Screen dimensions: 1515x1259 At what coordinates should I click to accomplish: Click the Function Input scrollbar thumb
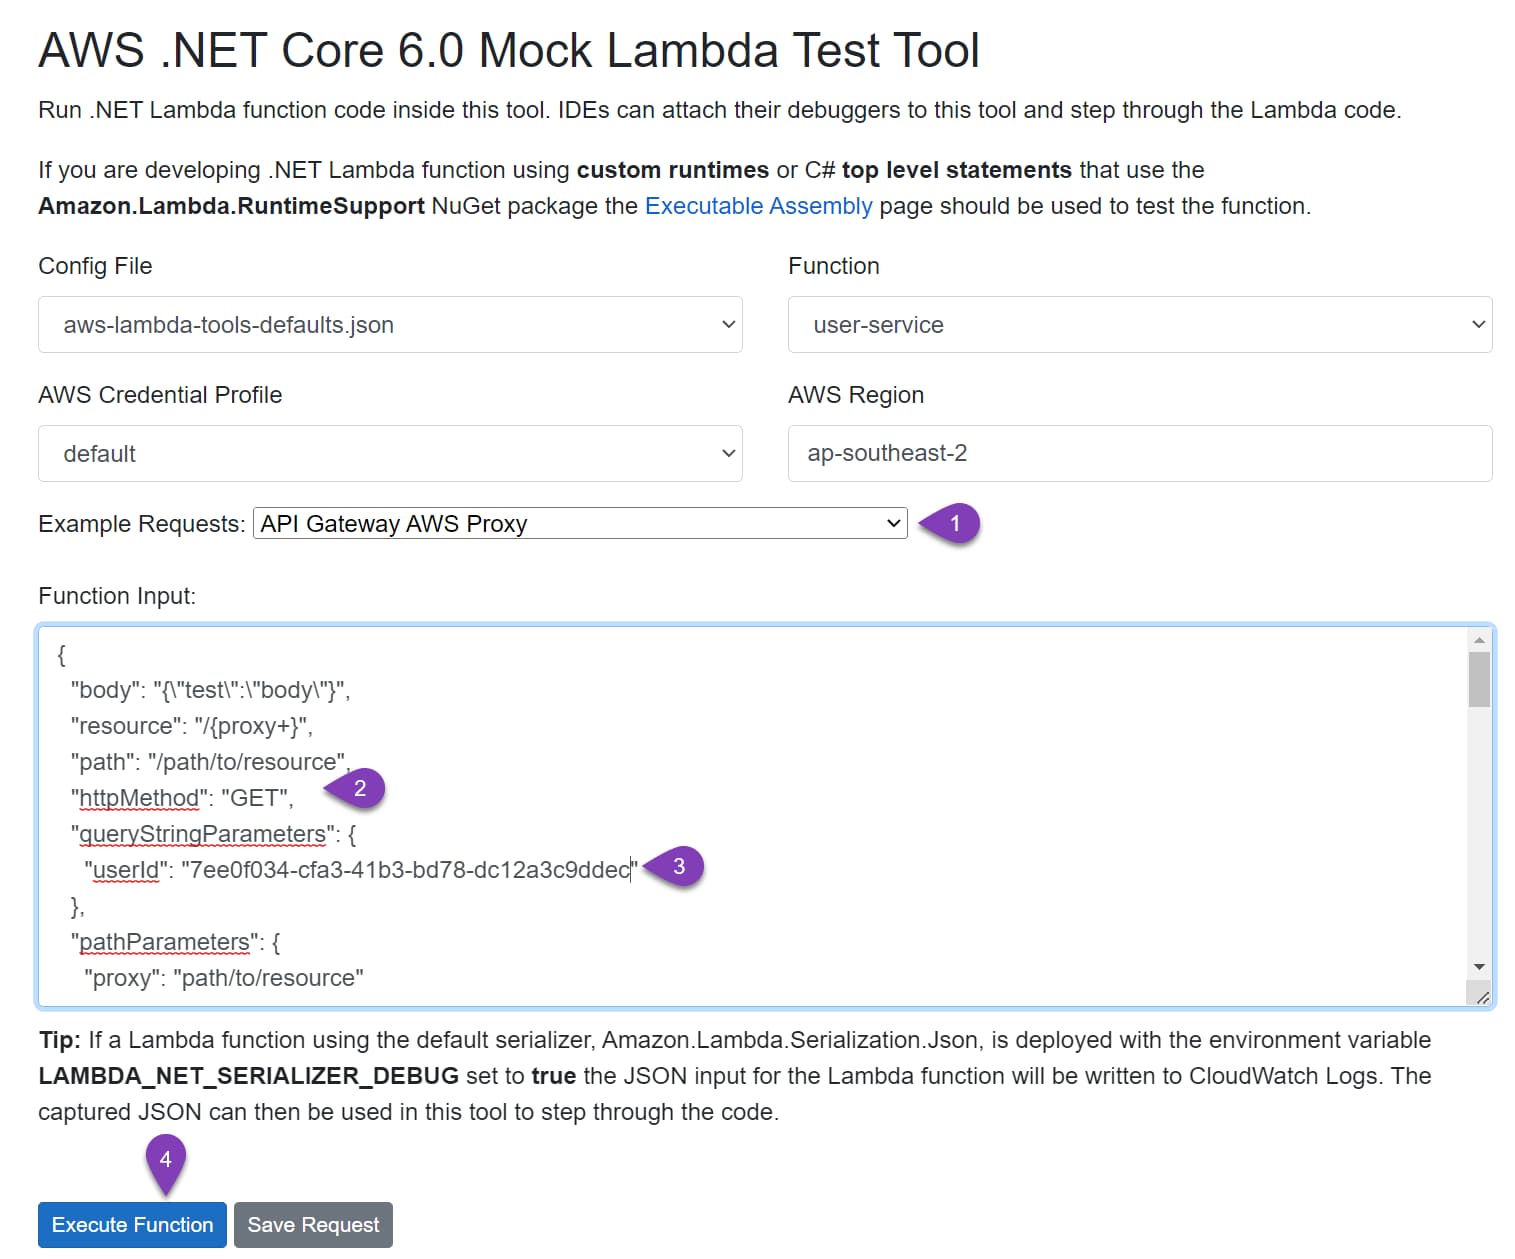click(1479, 680)
